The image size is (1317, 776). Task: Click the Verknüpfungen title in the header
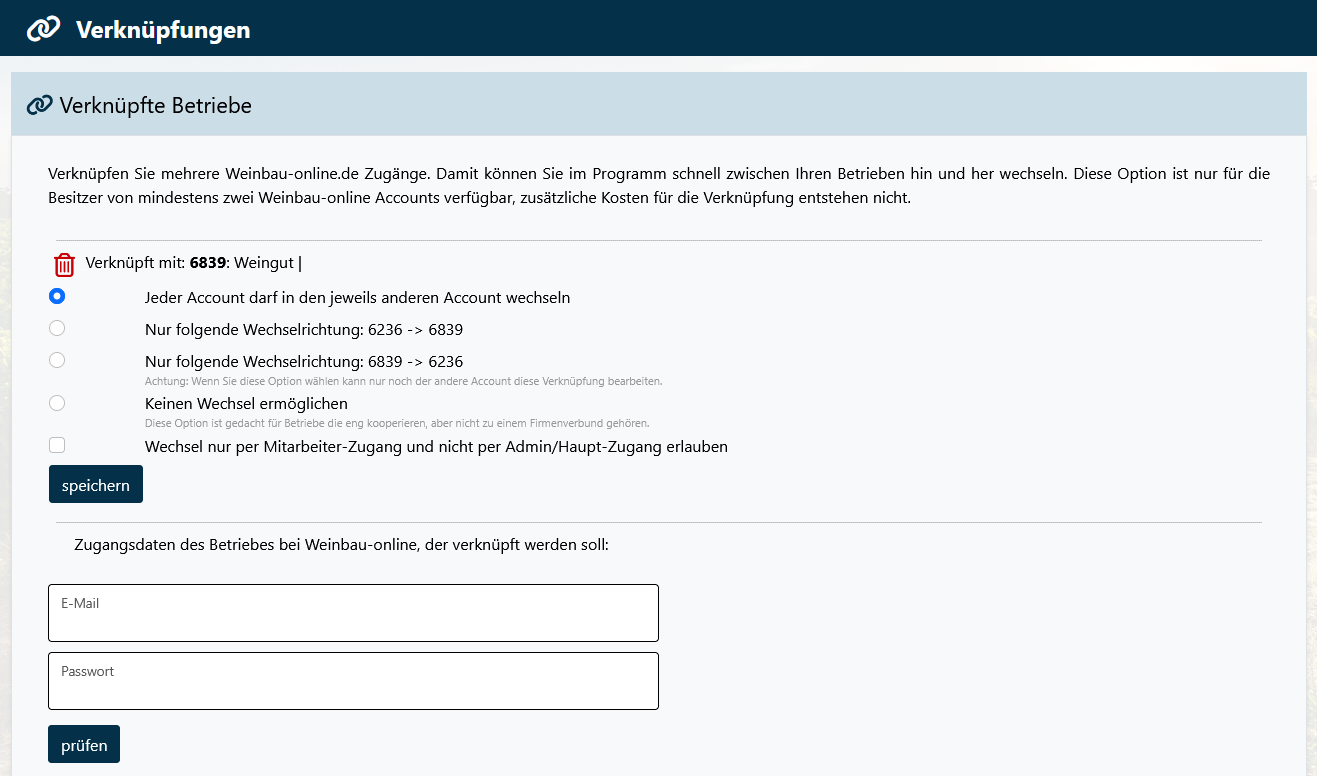pos(163,30)
